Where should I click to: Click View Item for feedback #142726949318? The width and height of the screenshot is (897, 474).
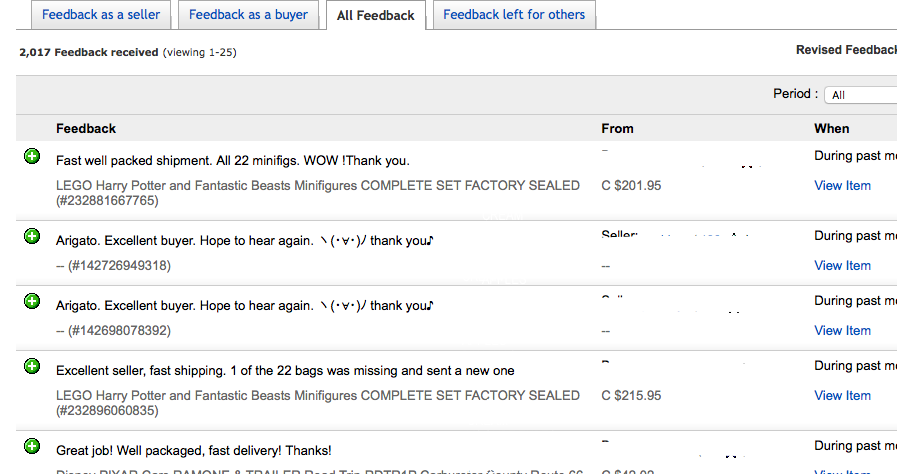[x=842, y=265]
